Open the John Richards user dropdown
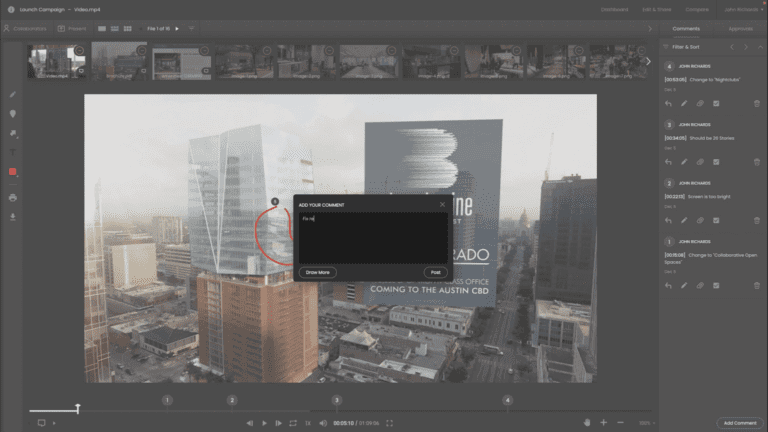Viewport: 768px width, 432px height. pos(741,9)
